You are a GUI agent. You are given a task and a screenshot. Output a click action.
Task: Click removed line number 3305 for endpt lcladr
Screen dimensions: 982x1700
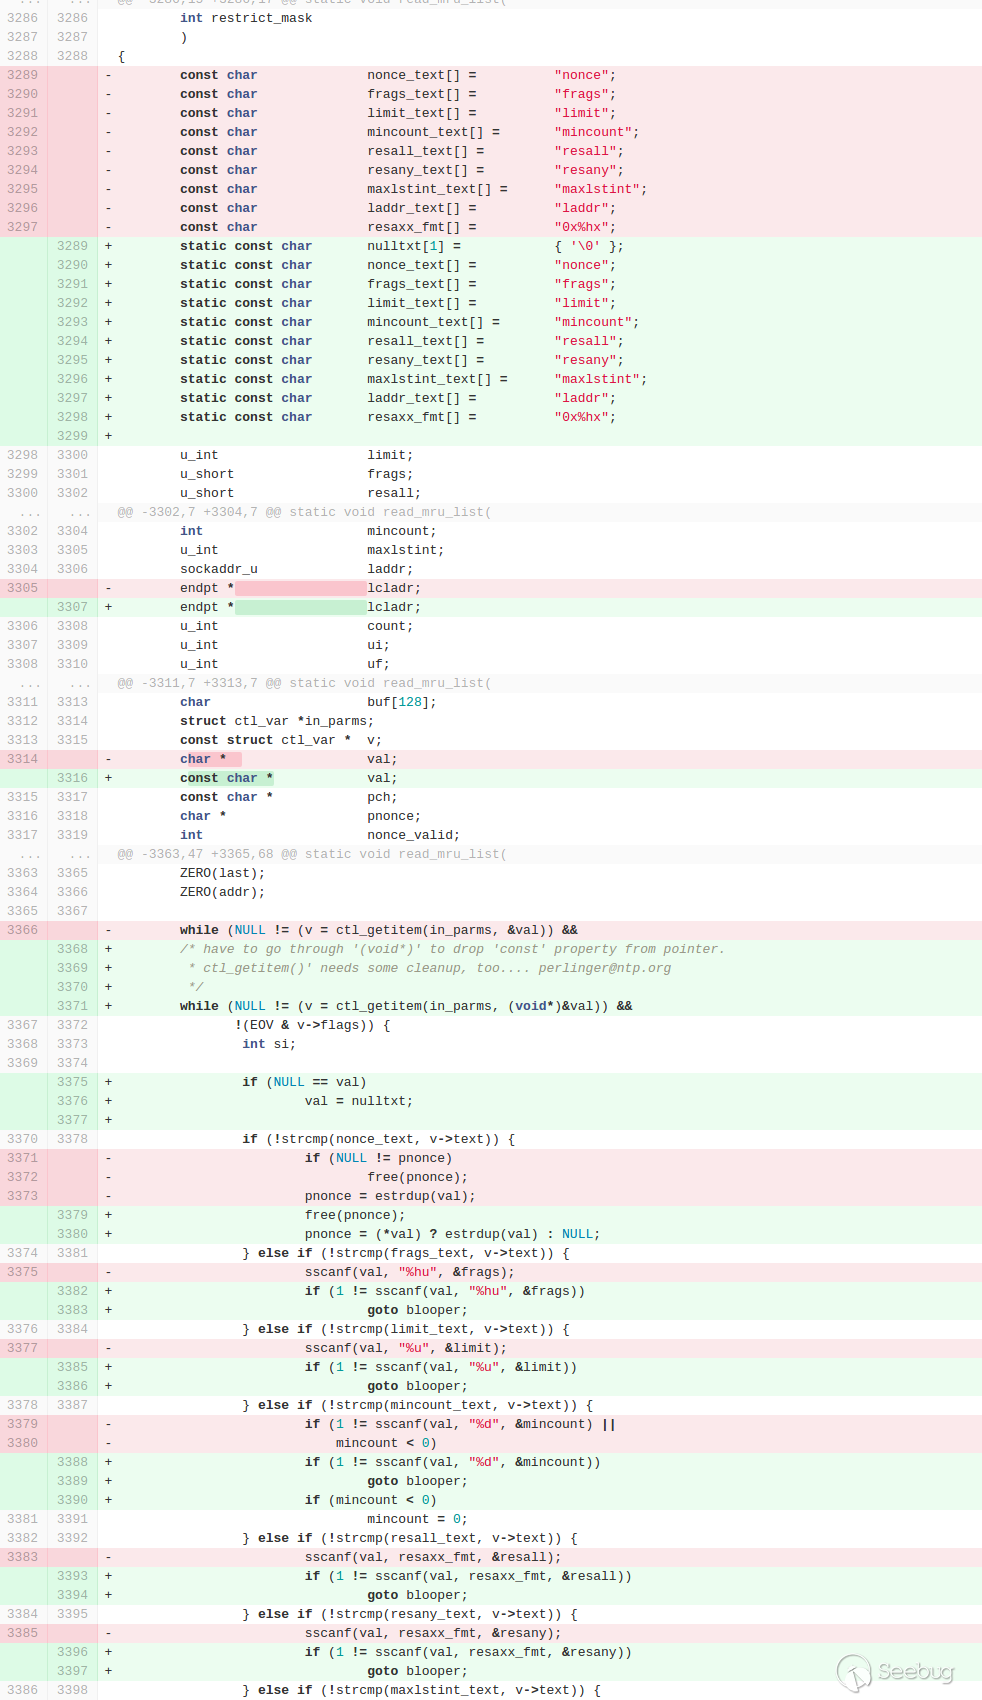click(x=23, y=588)
